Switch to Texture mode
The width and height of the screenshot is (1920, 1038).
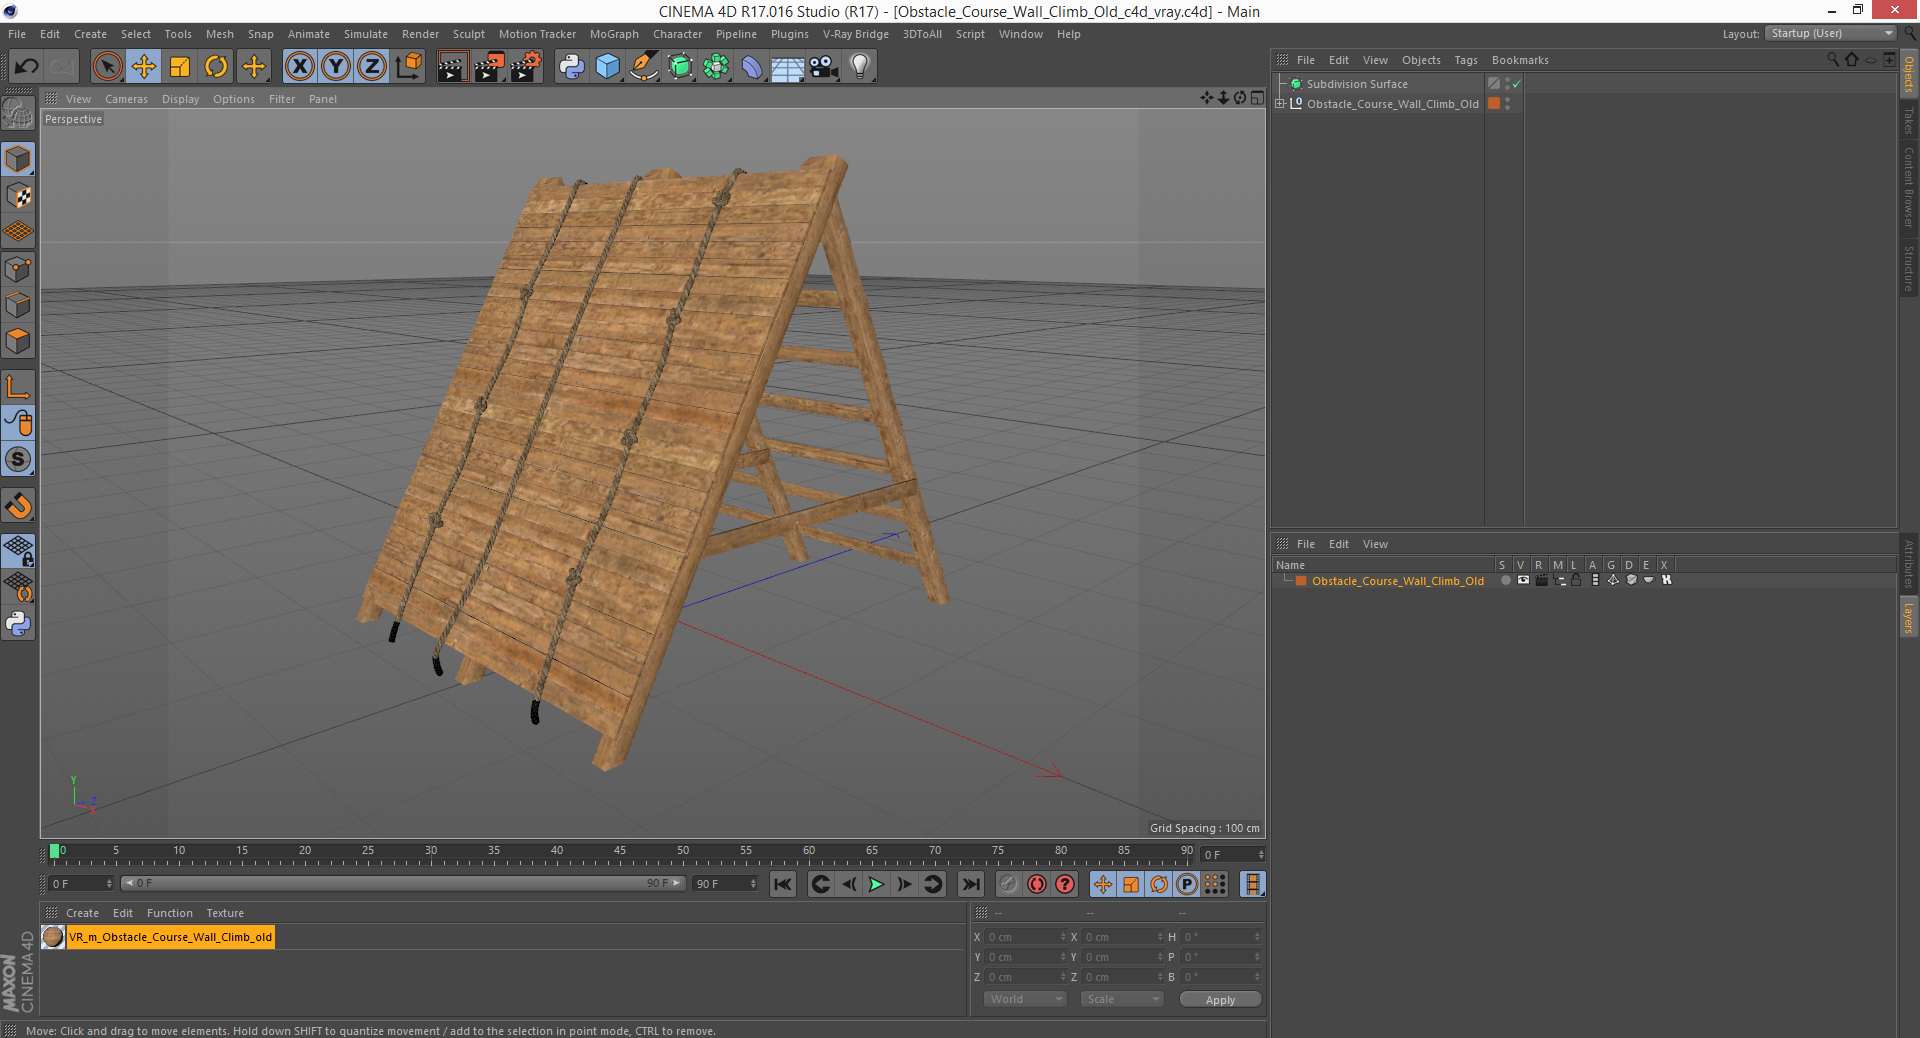coord(18,196)
